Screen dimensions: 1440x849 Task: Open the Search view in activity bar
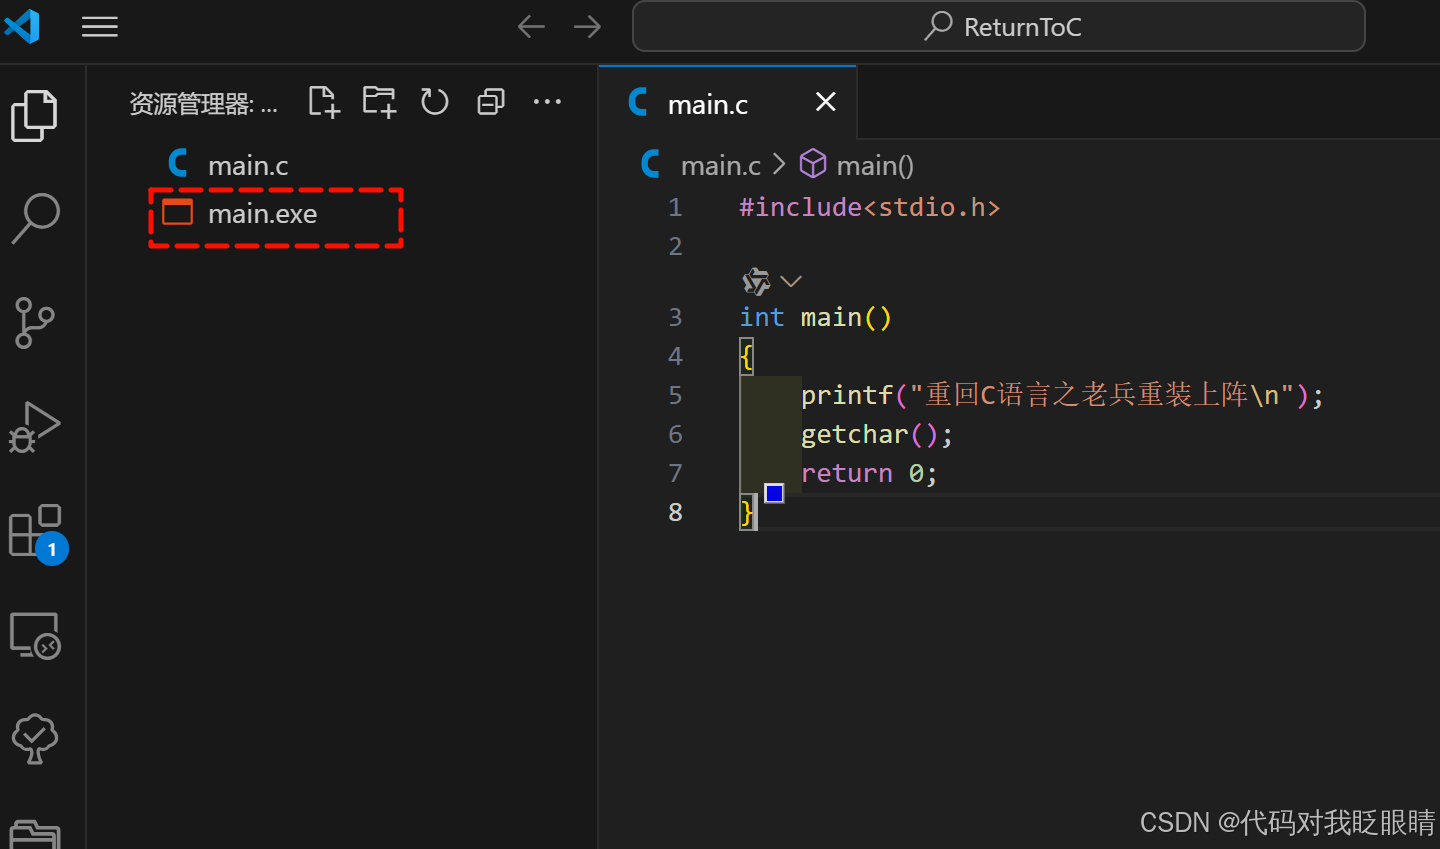[x=35, y=218]
